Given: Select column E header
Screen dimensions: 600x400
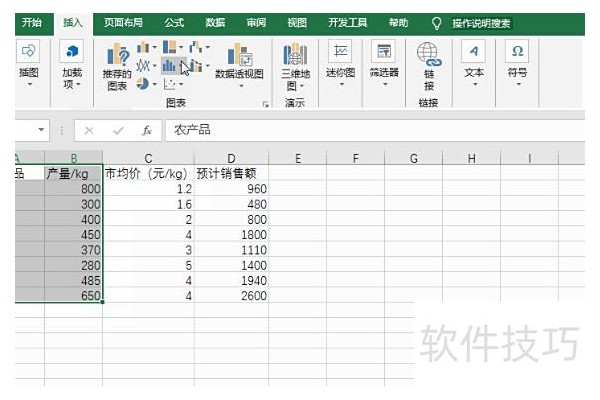Looking at the screenshot, I should (x=298, y=158).
